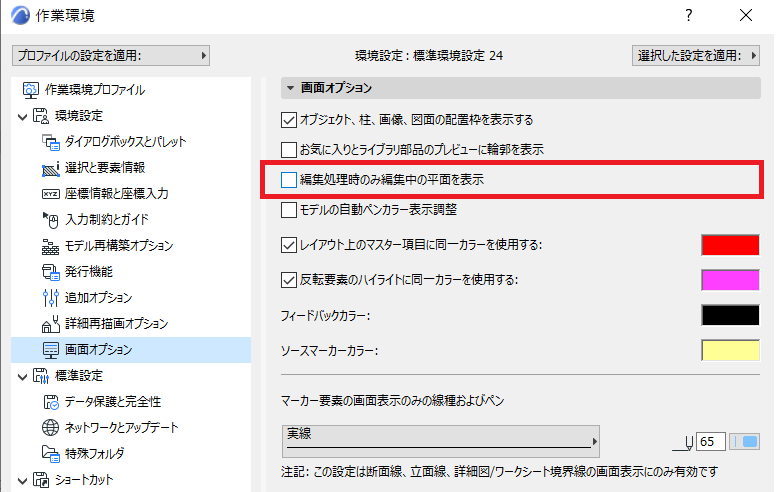Click the 特殊フォルダ folder icon

coord(50,453)
